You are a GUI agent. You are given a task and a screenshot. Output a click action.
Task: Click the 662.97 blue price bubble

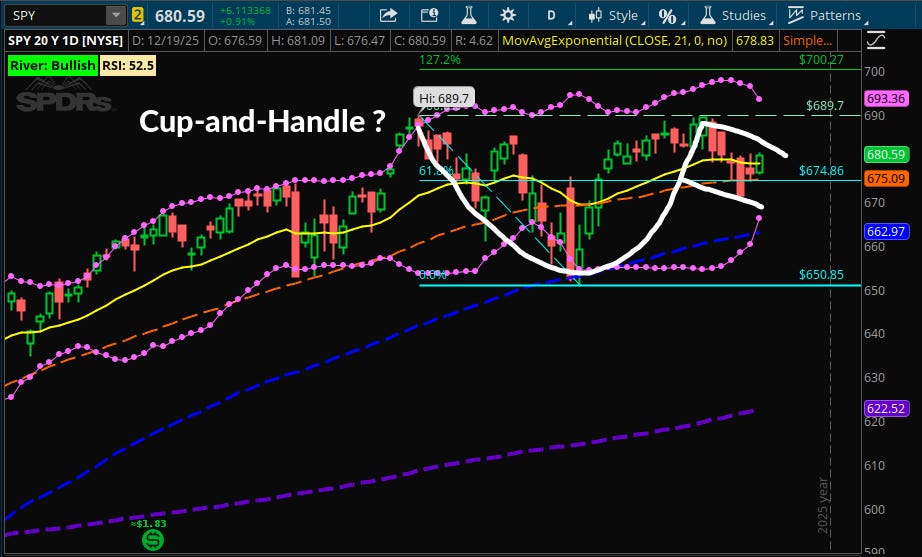click(x=886, y=231)
